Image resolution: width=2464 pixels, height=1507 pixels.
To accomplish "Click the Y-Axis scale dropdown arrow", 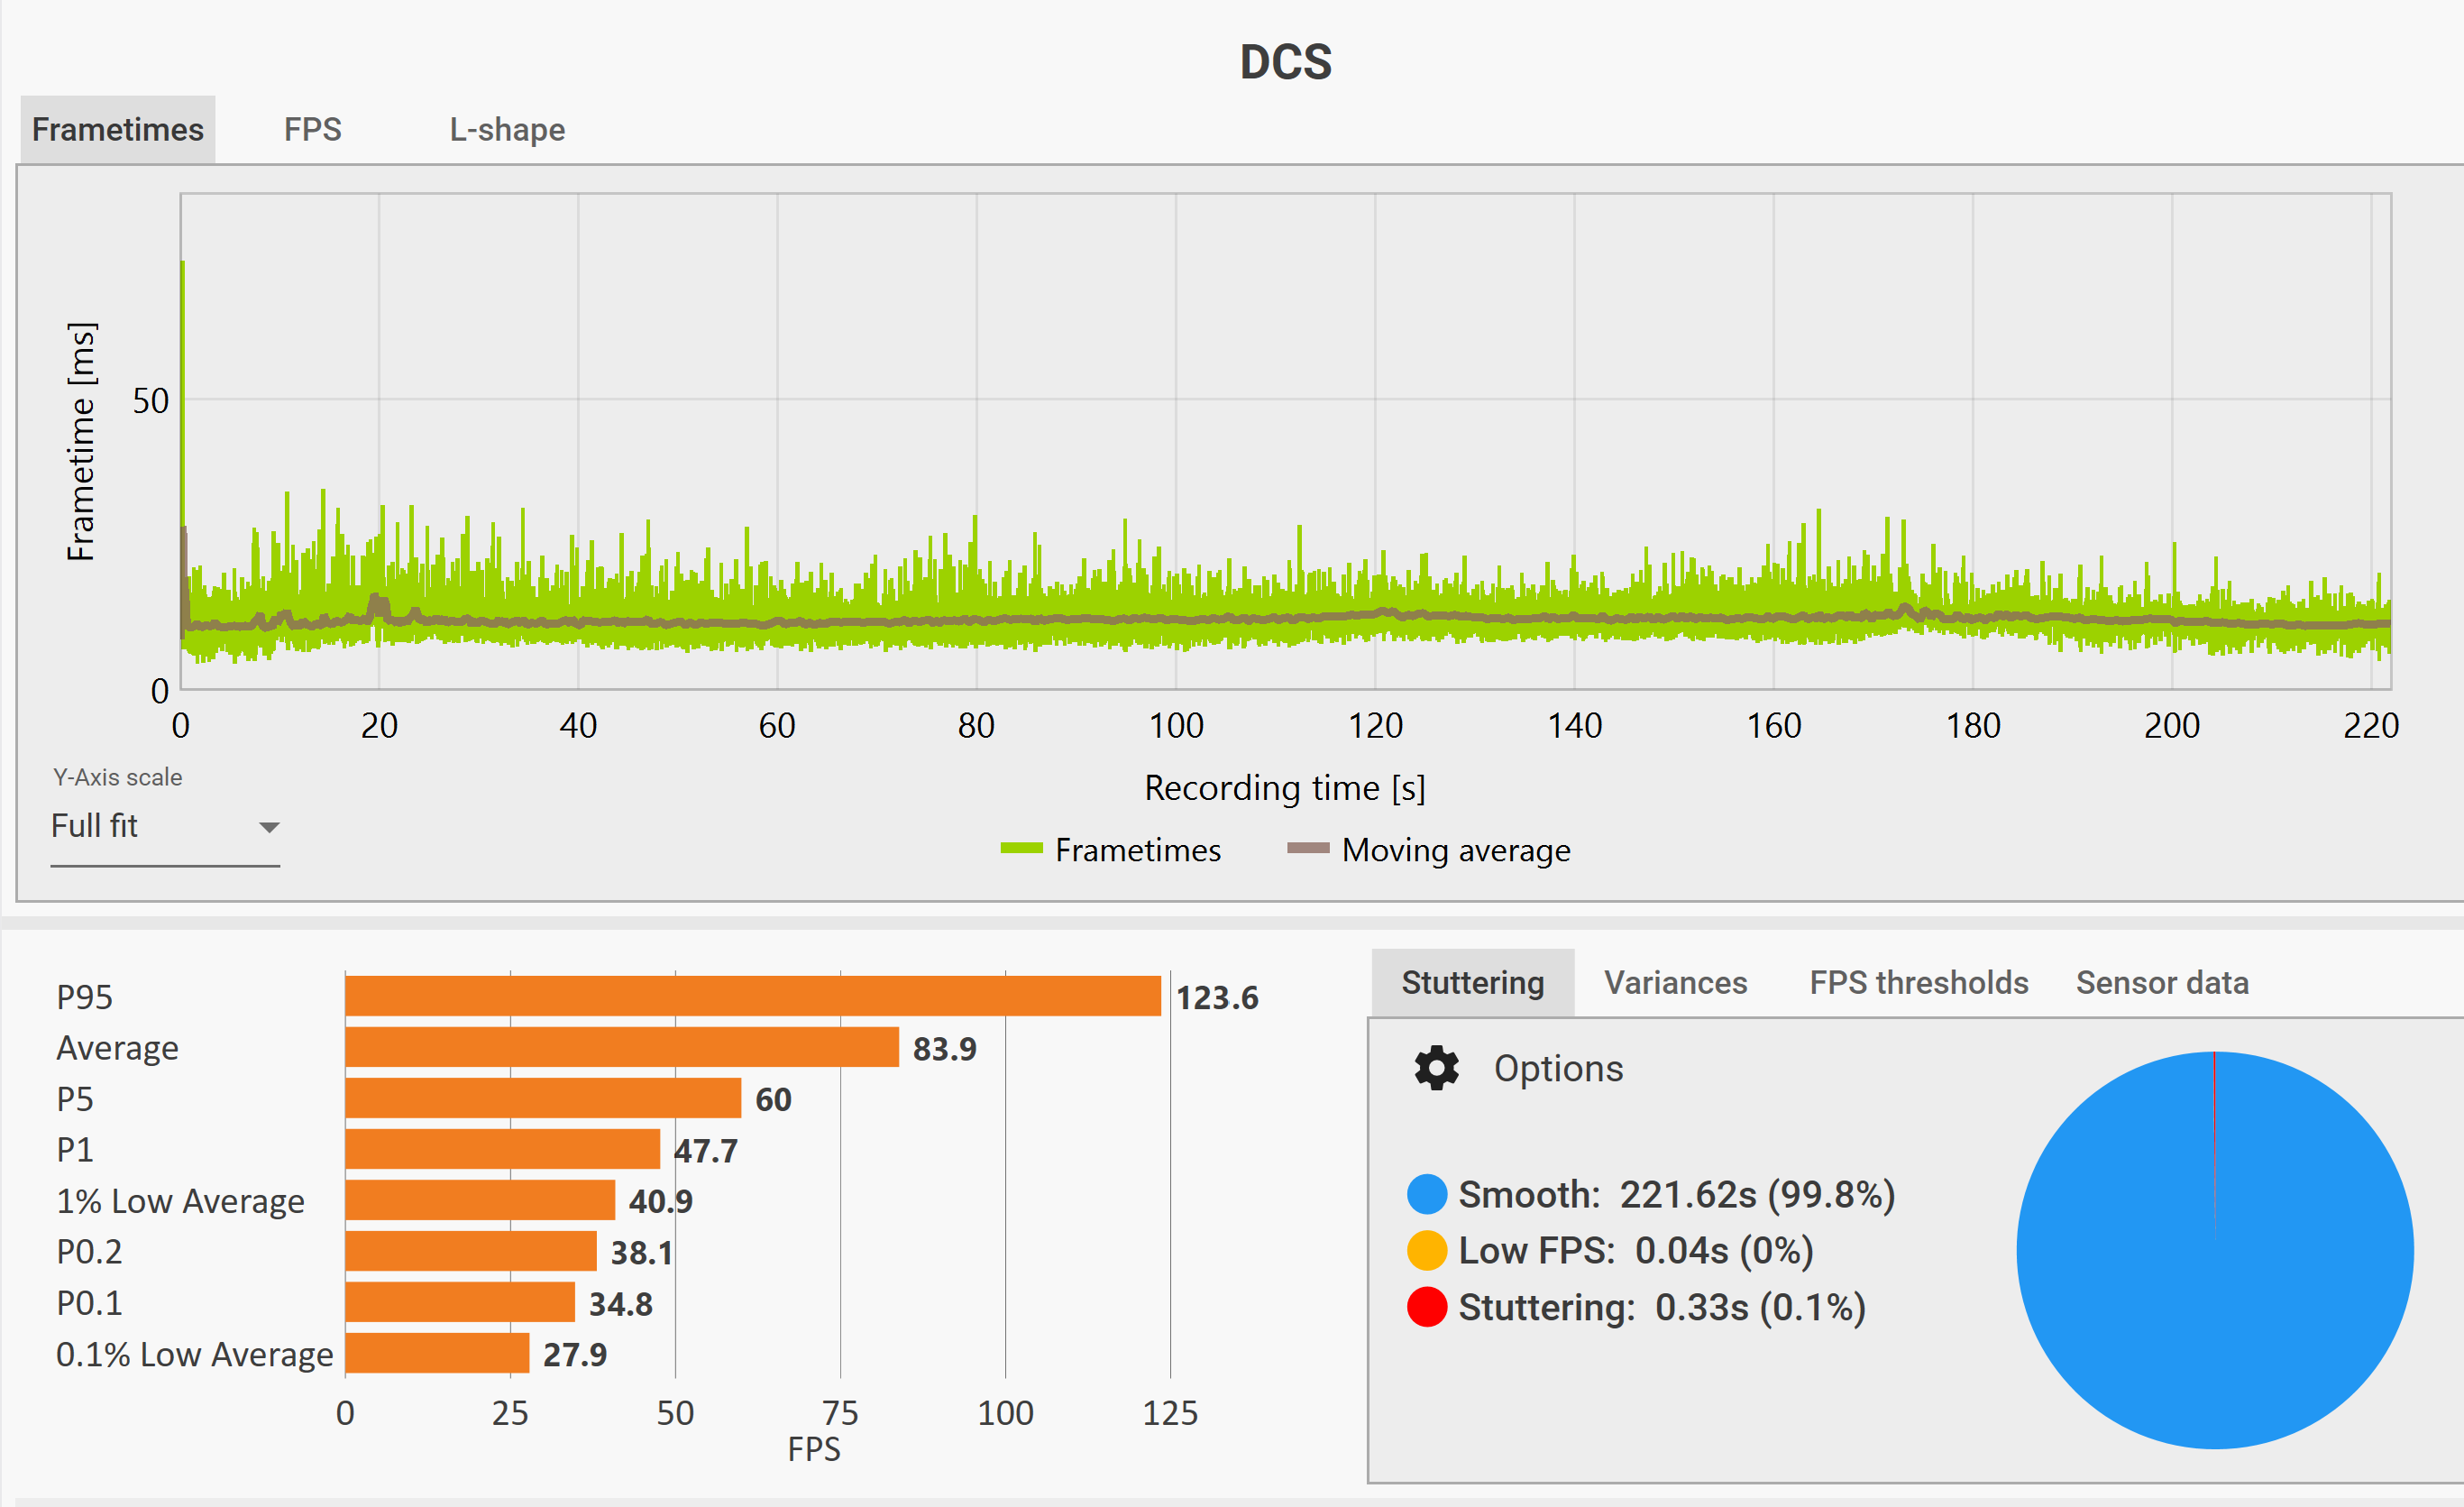I will tap(268, 827).
